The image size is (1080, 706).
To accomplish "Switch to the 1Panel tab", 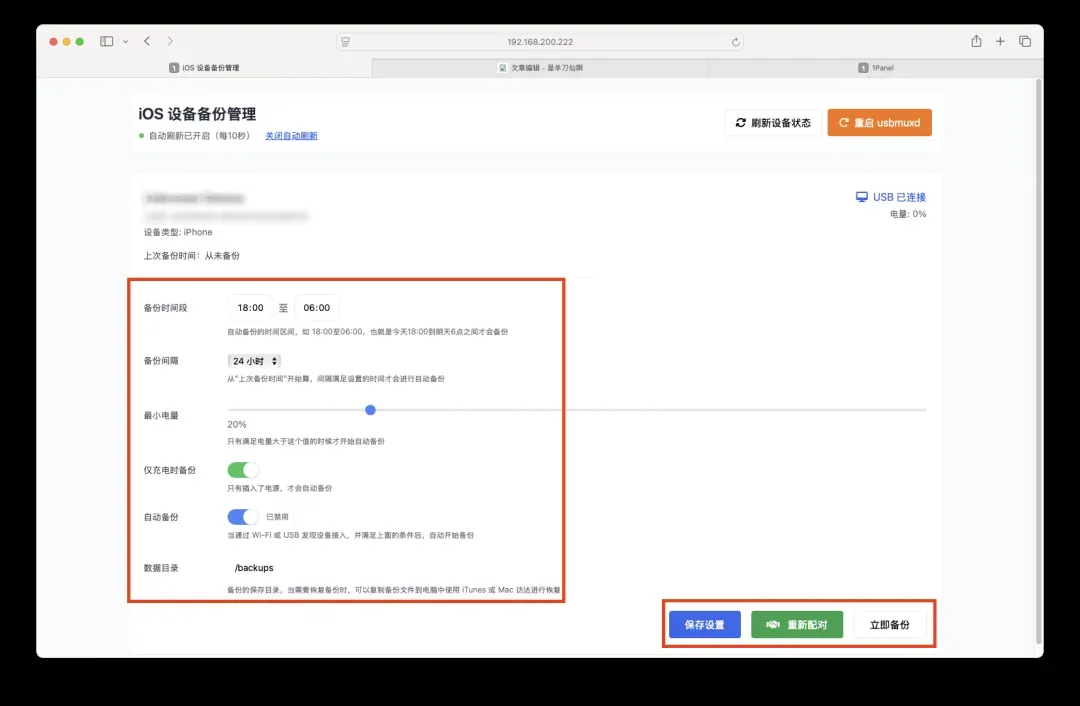I will click(876, 68).
